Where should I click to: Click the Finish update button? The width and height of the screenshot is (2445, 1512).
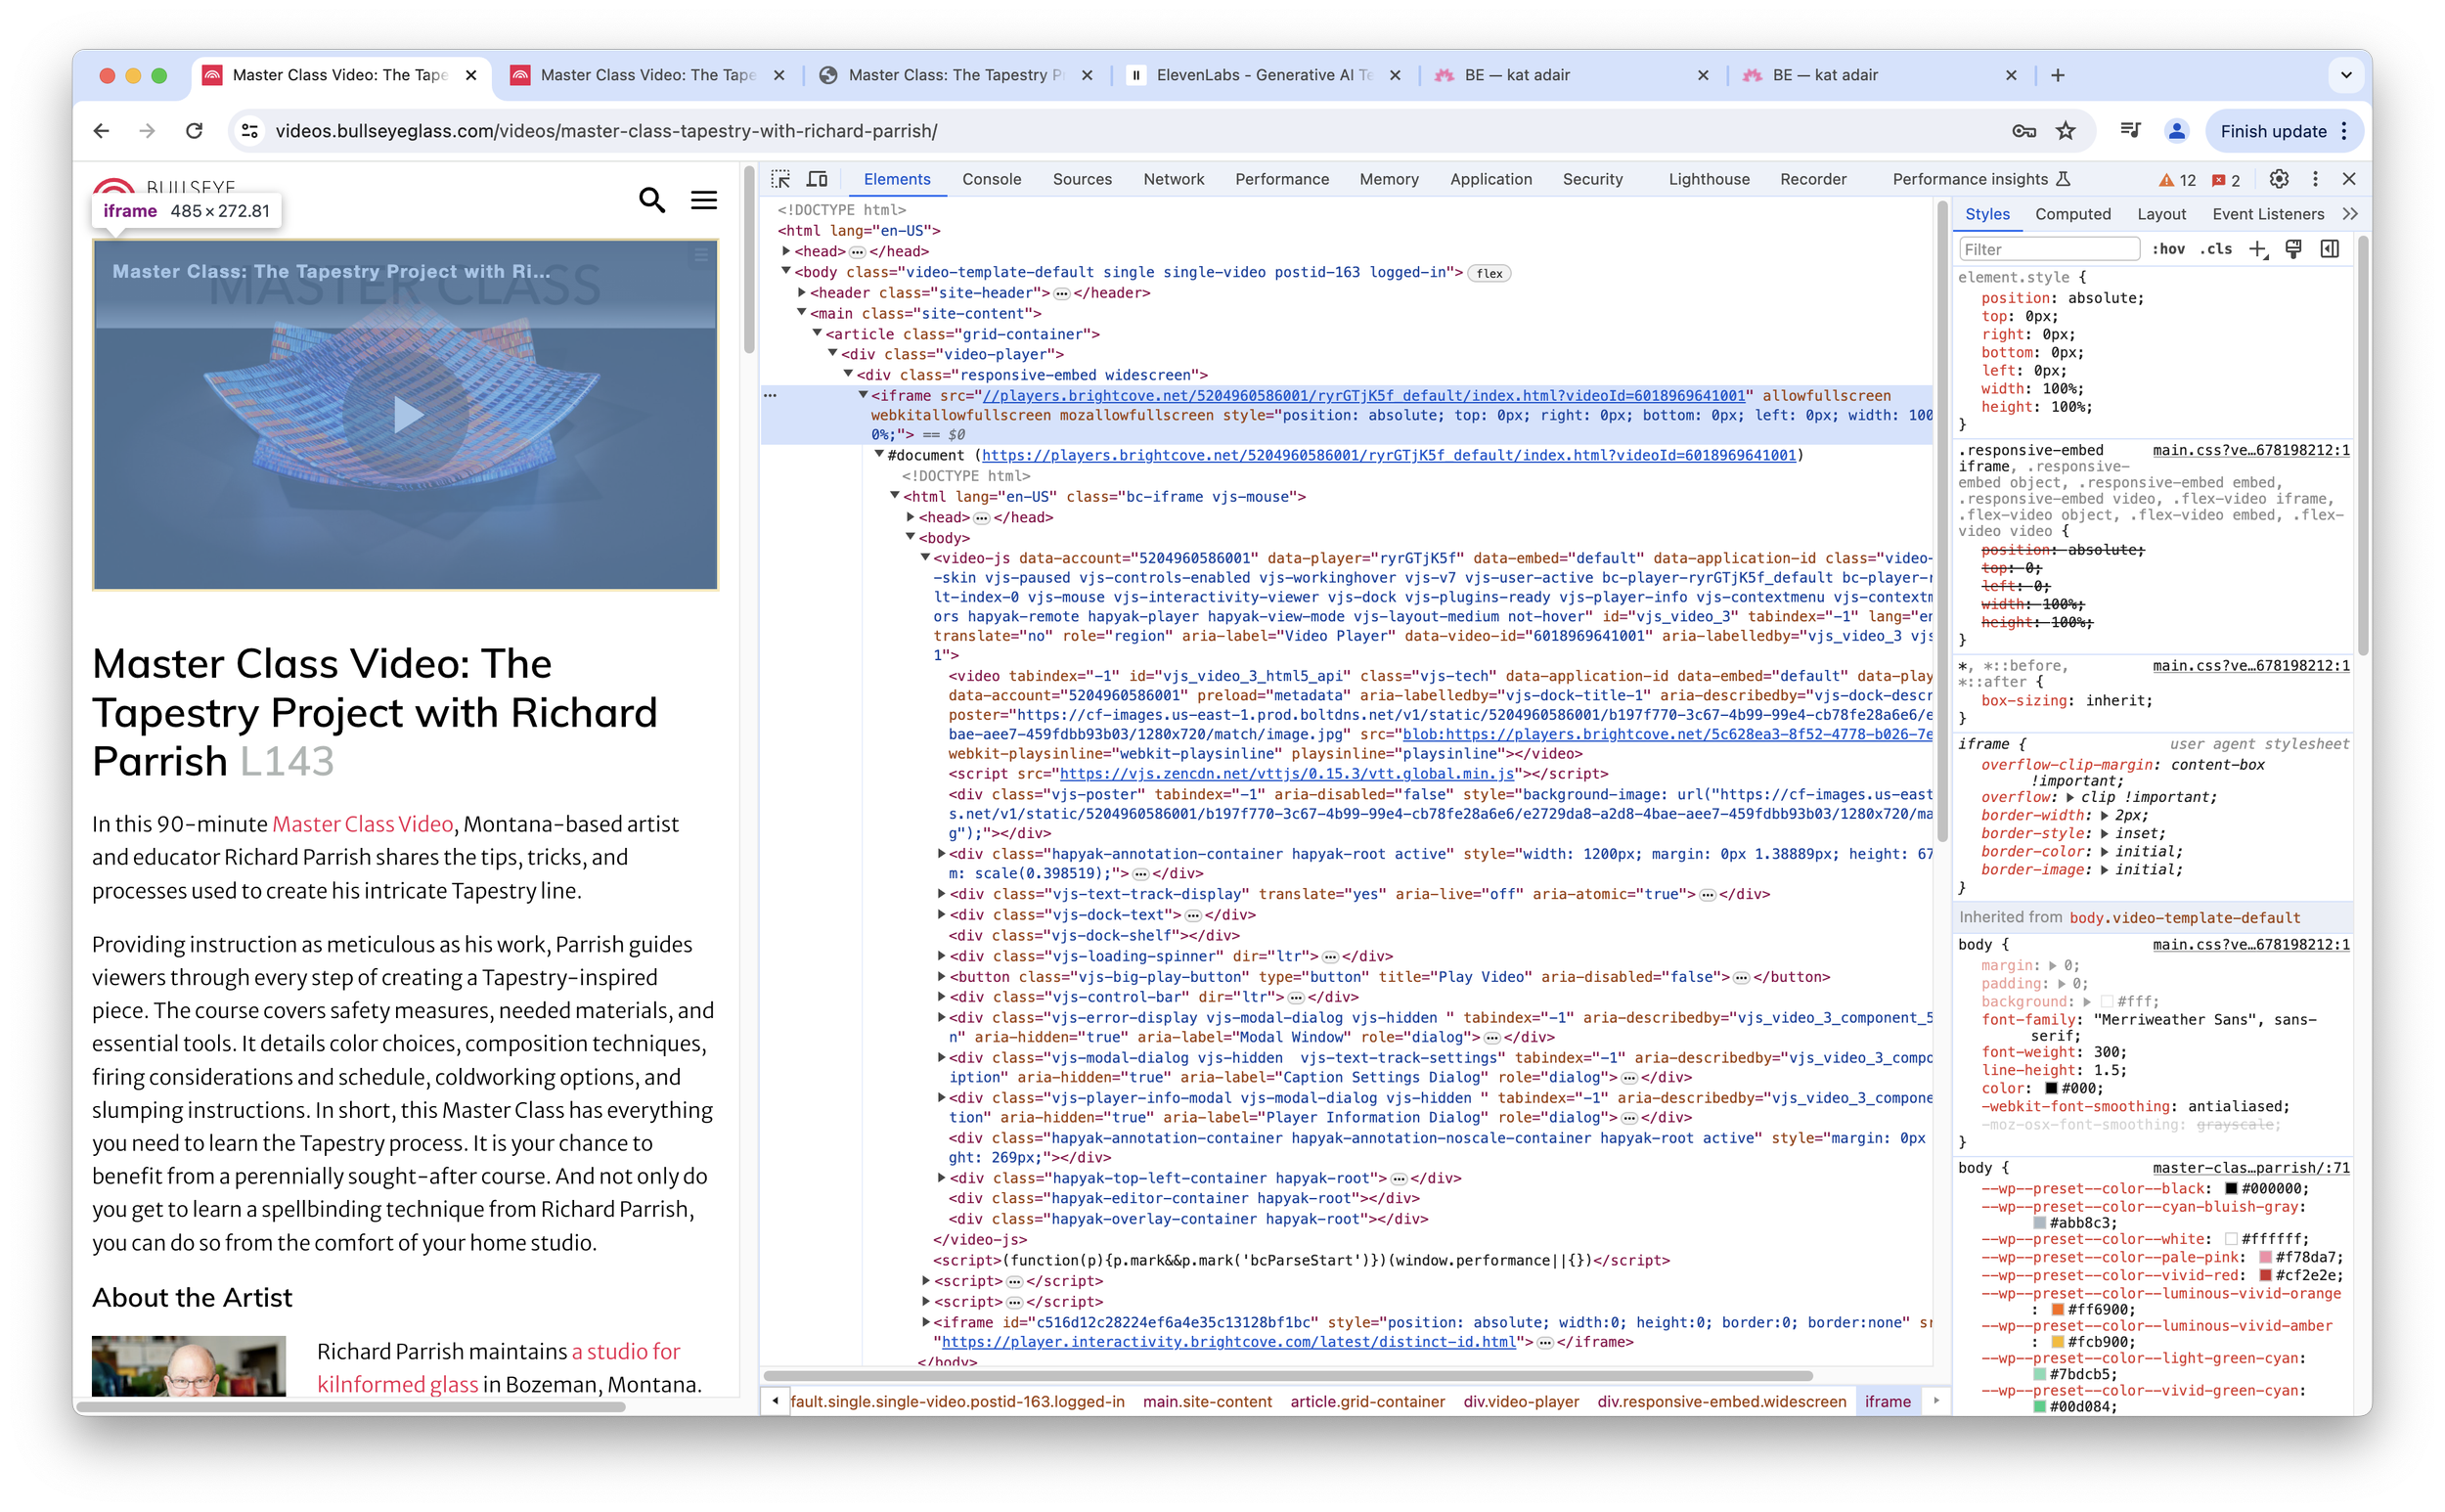coord(2273,131)
